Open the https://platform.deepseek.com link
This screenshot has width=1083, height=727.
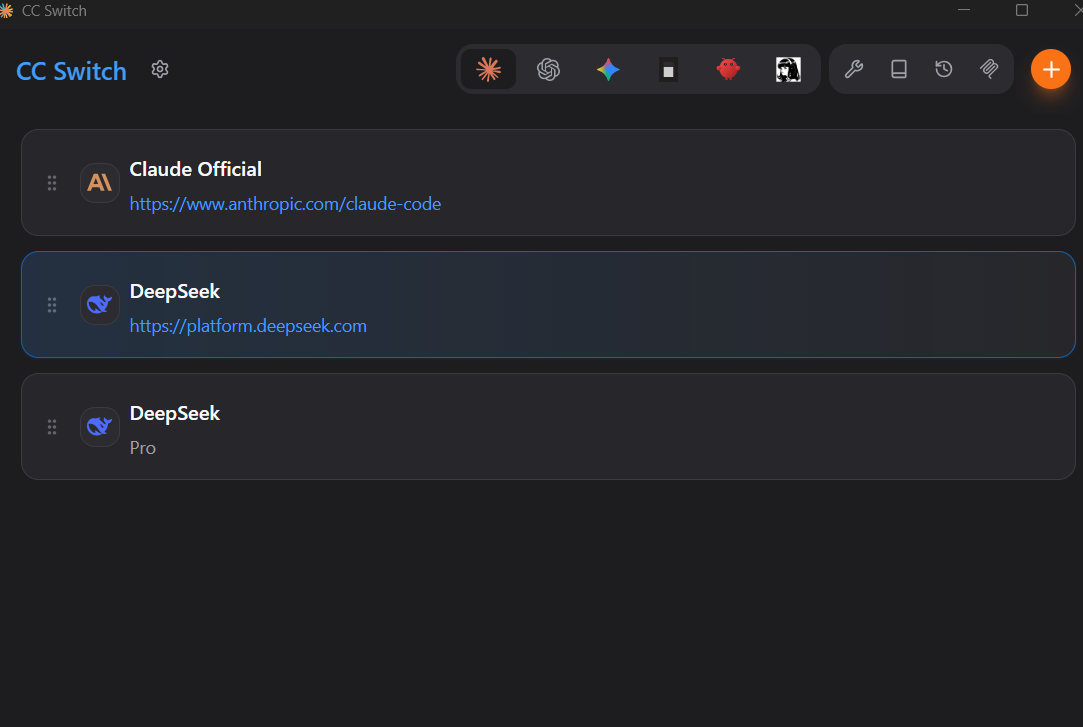248,326
